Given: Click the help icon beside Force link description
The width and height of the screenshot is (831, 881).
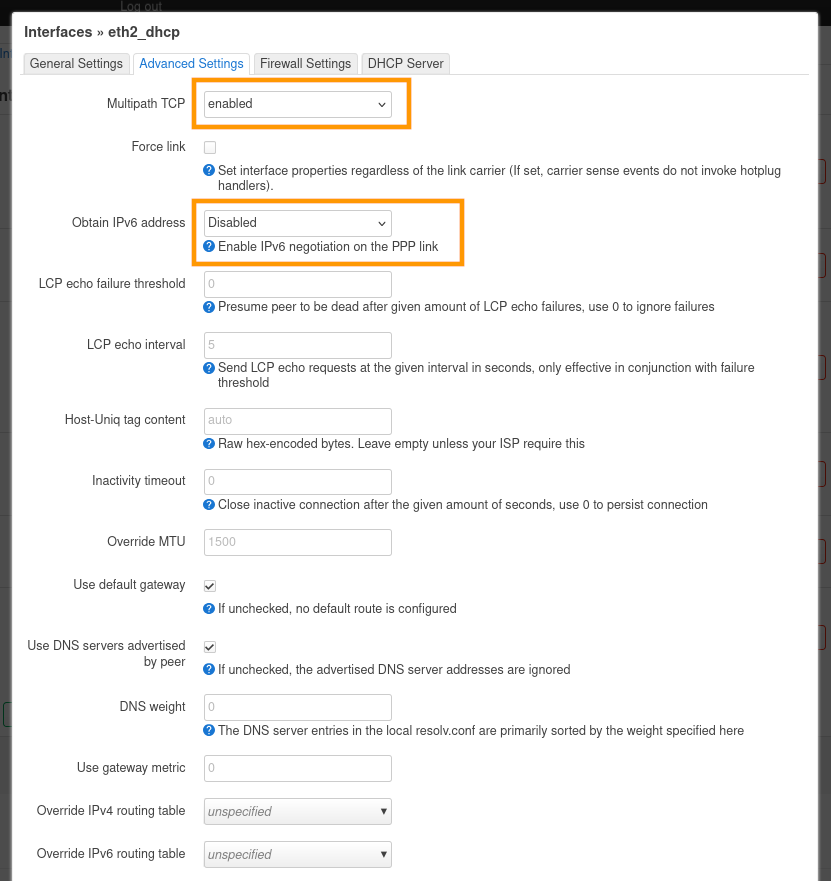Looking at the screenshot, I should click(x=209, y=171).
